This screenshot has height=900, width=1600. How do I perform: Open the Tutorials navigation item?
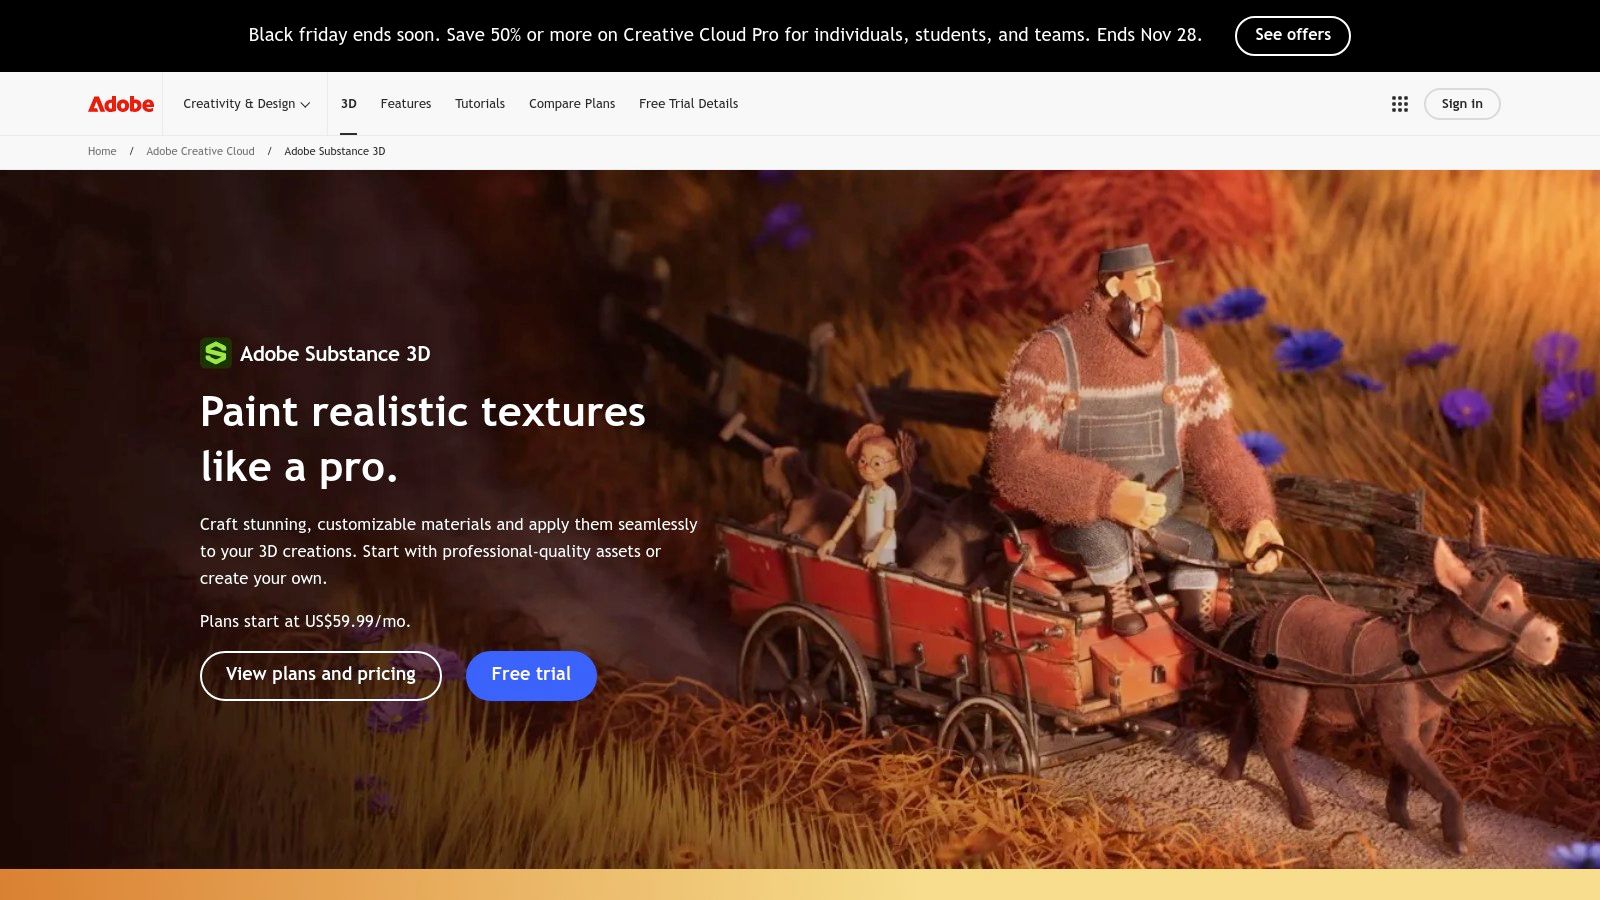[480, 103]
